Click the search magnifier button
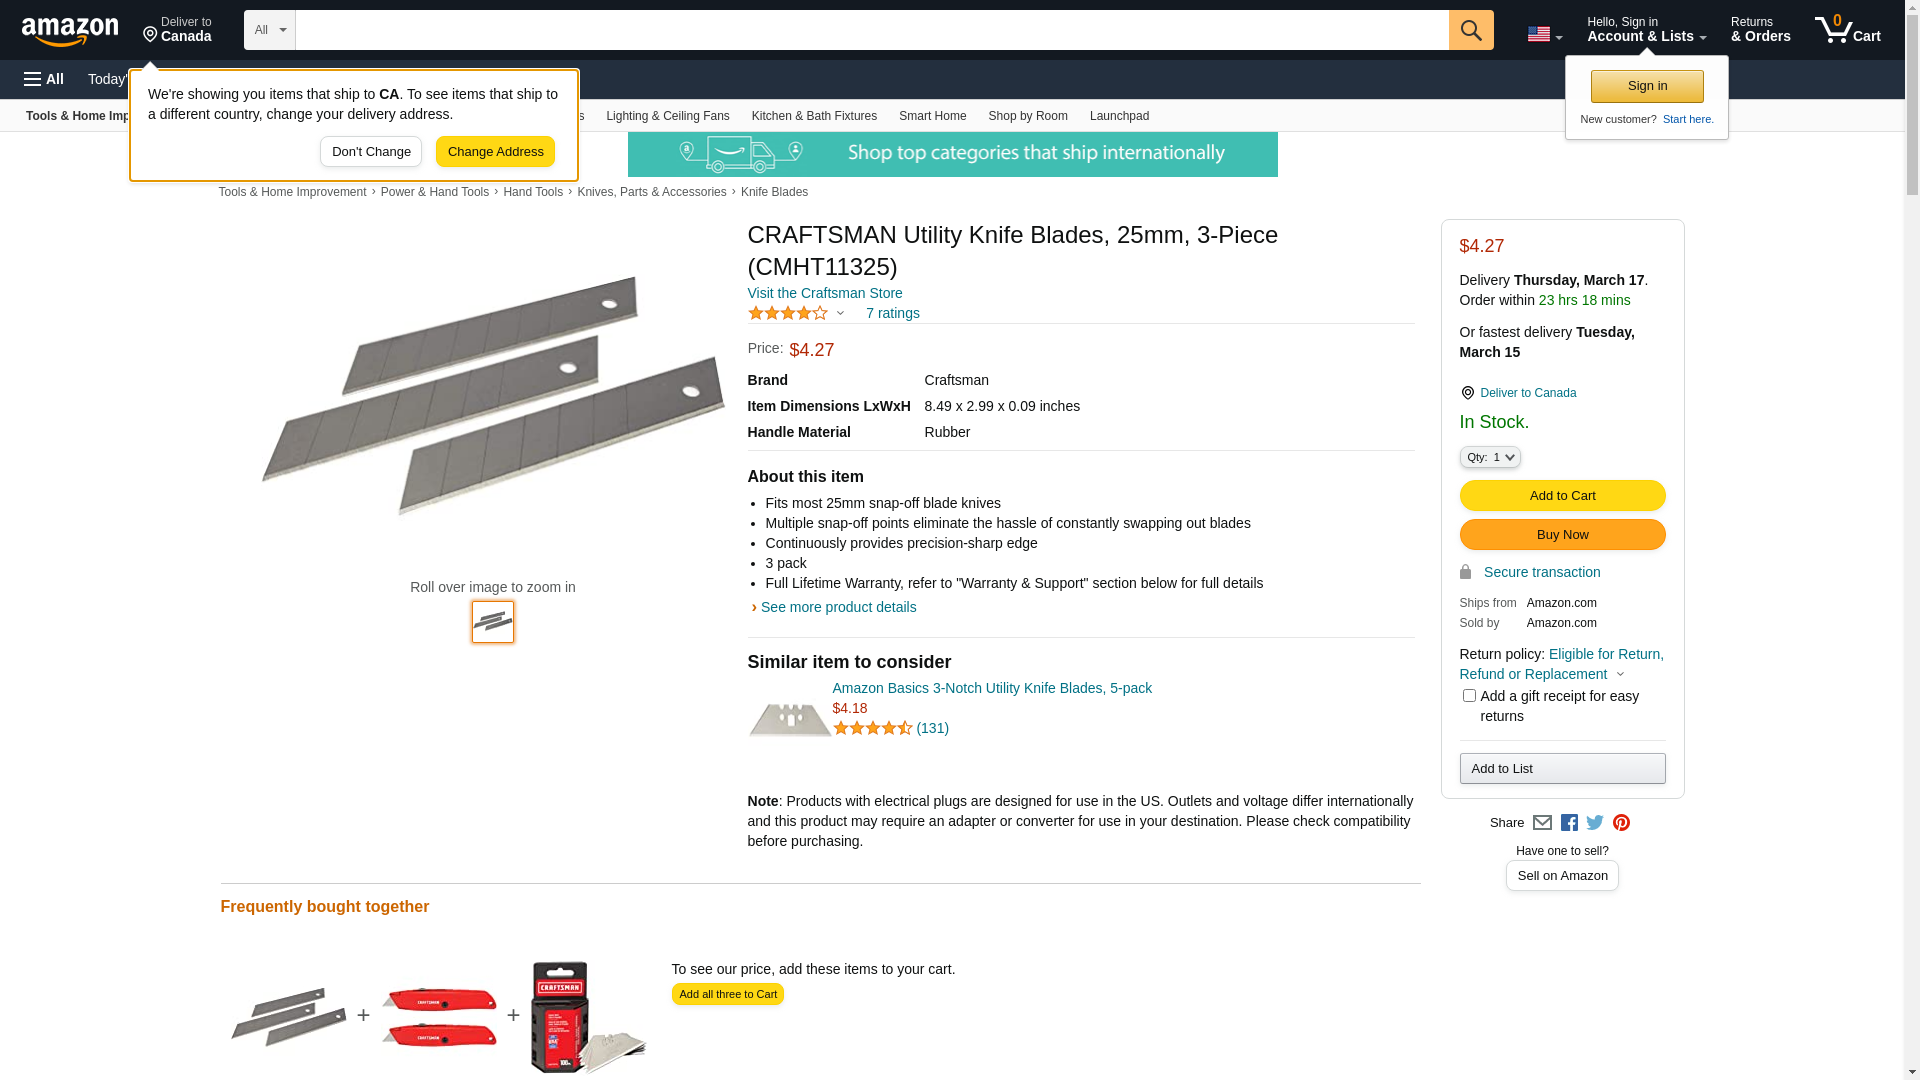The height and width of the screenshot is (1080, 1920). click(x=1471, y=30)
